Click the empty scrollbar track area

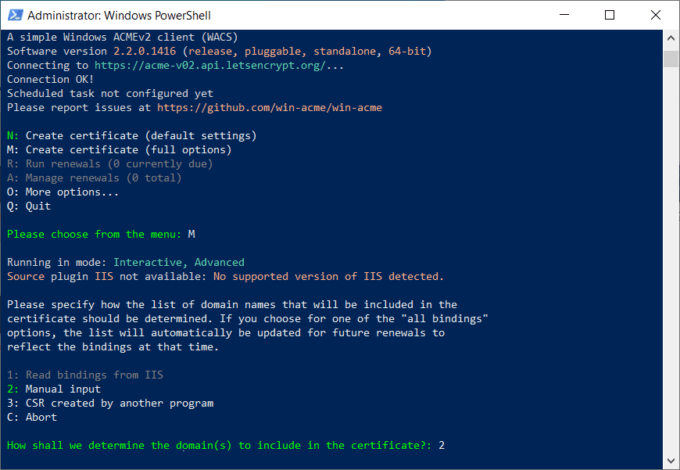pos(671,260)
